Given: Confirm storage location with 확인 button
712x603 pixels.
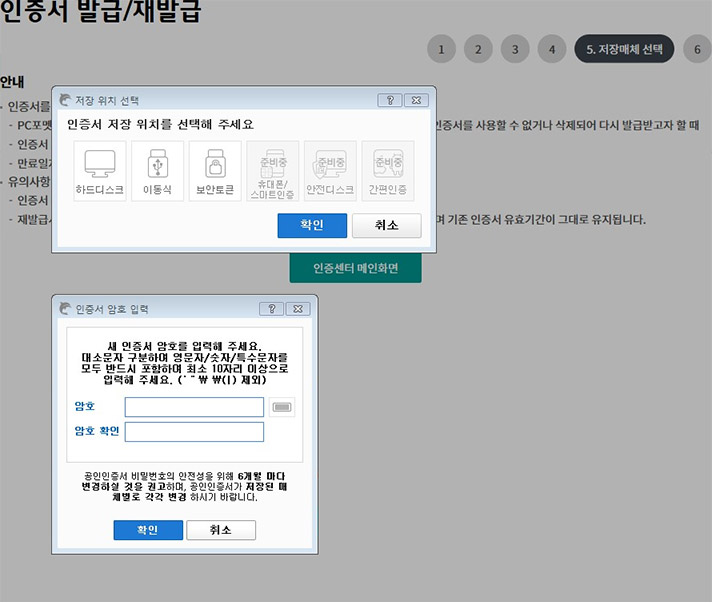Looking at the screenshot, I should point(312,226).
